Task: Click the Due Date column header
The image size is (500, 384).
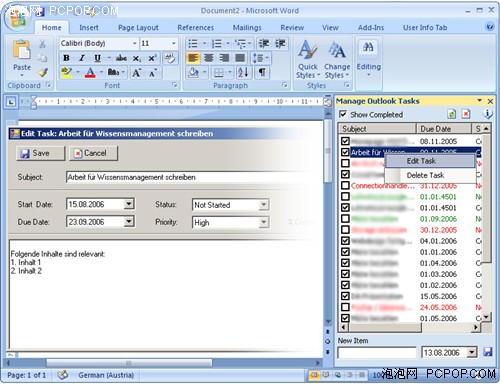Action: click(443, 129)
